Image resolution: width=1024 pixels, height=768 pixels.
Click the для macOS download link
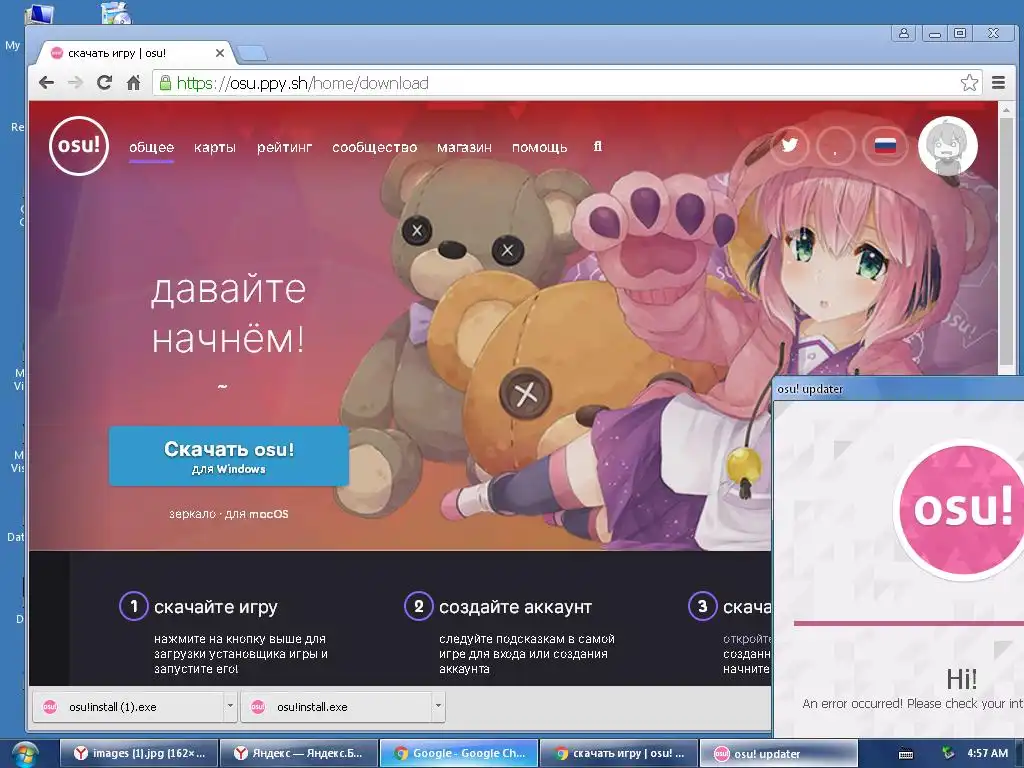[x=257, y=514]
